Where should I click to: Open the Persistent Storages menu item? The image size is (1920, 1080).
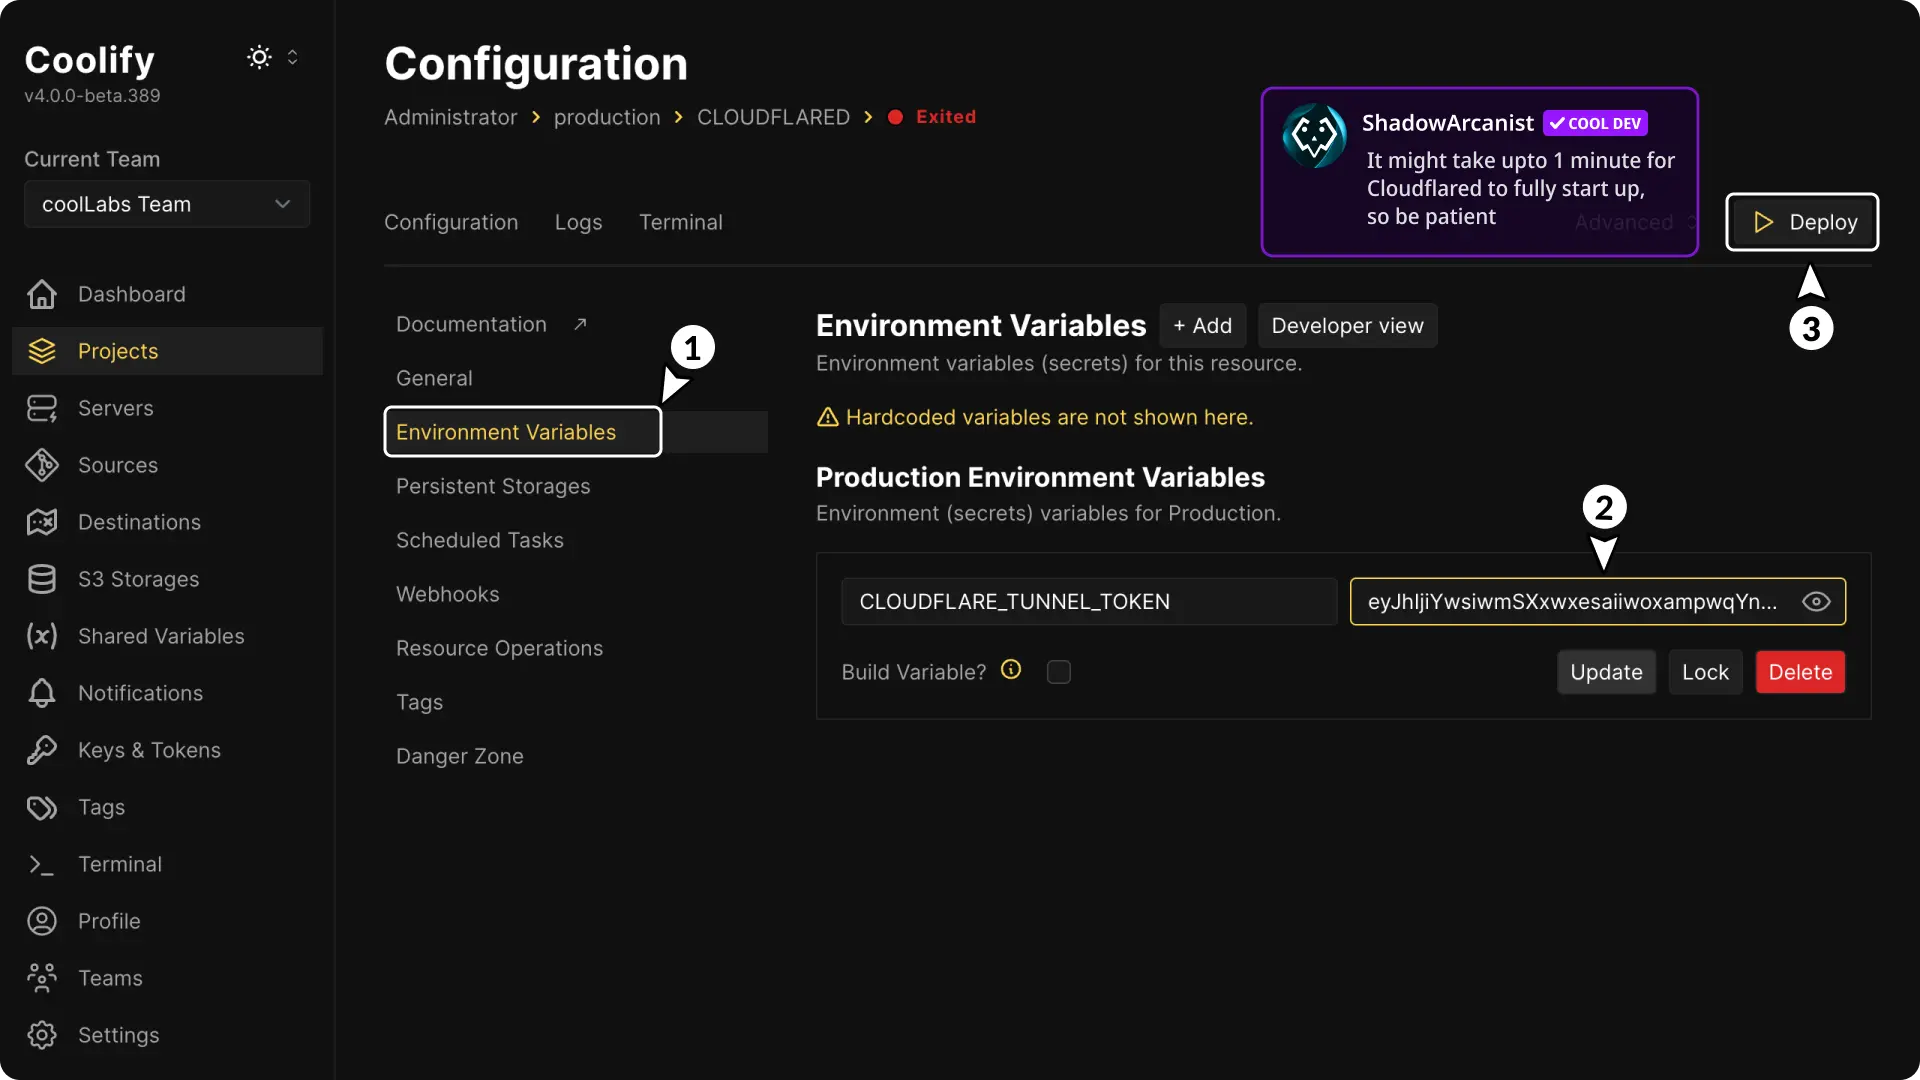click(493, 486)
